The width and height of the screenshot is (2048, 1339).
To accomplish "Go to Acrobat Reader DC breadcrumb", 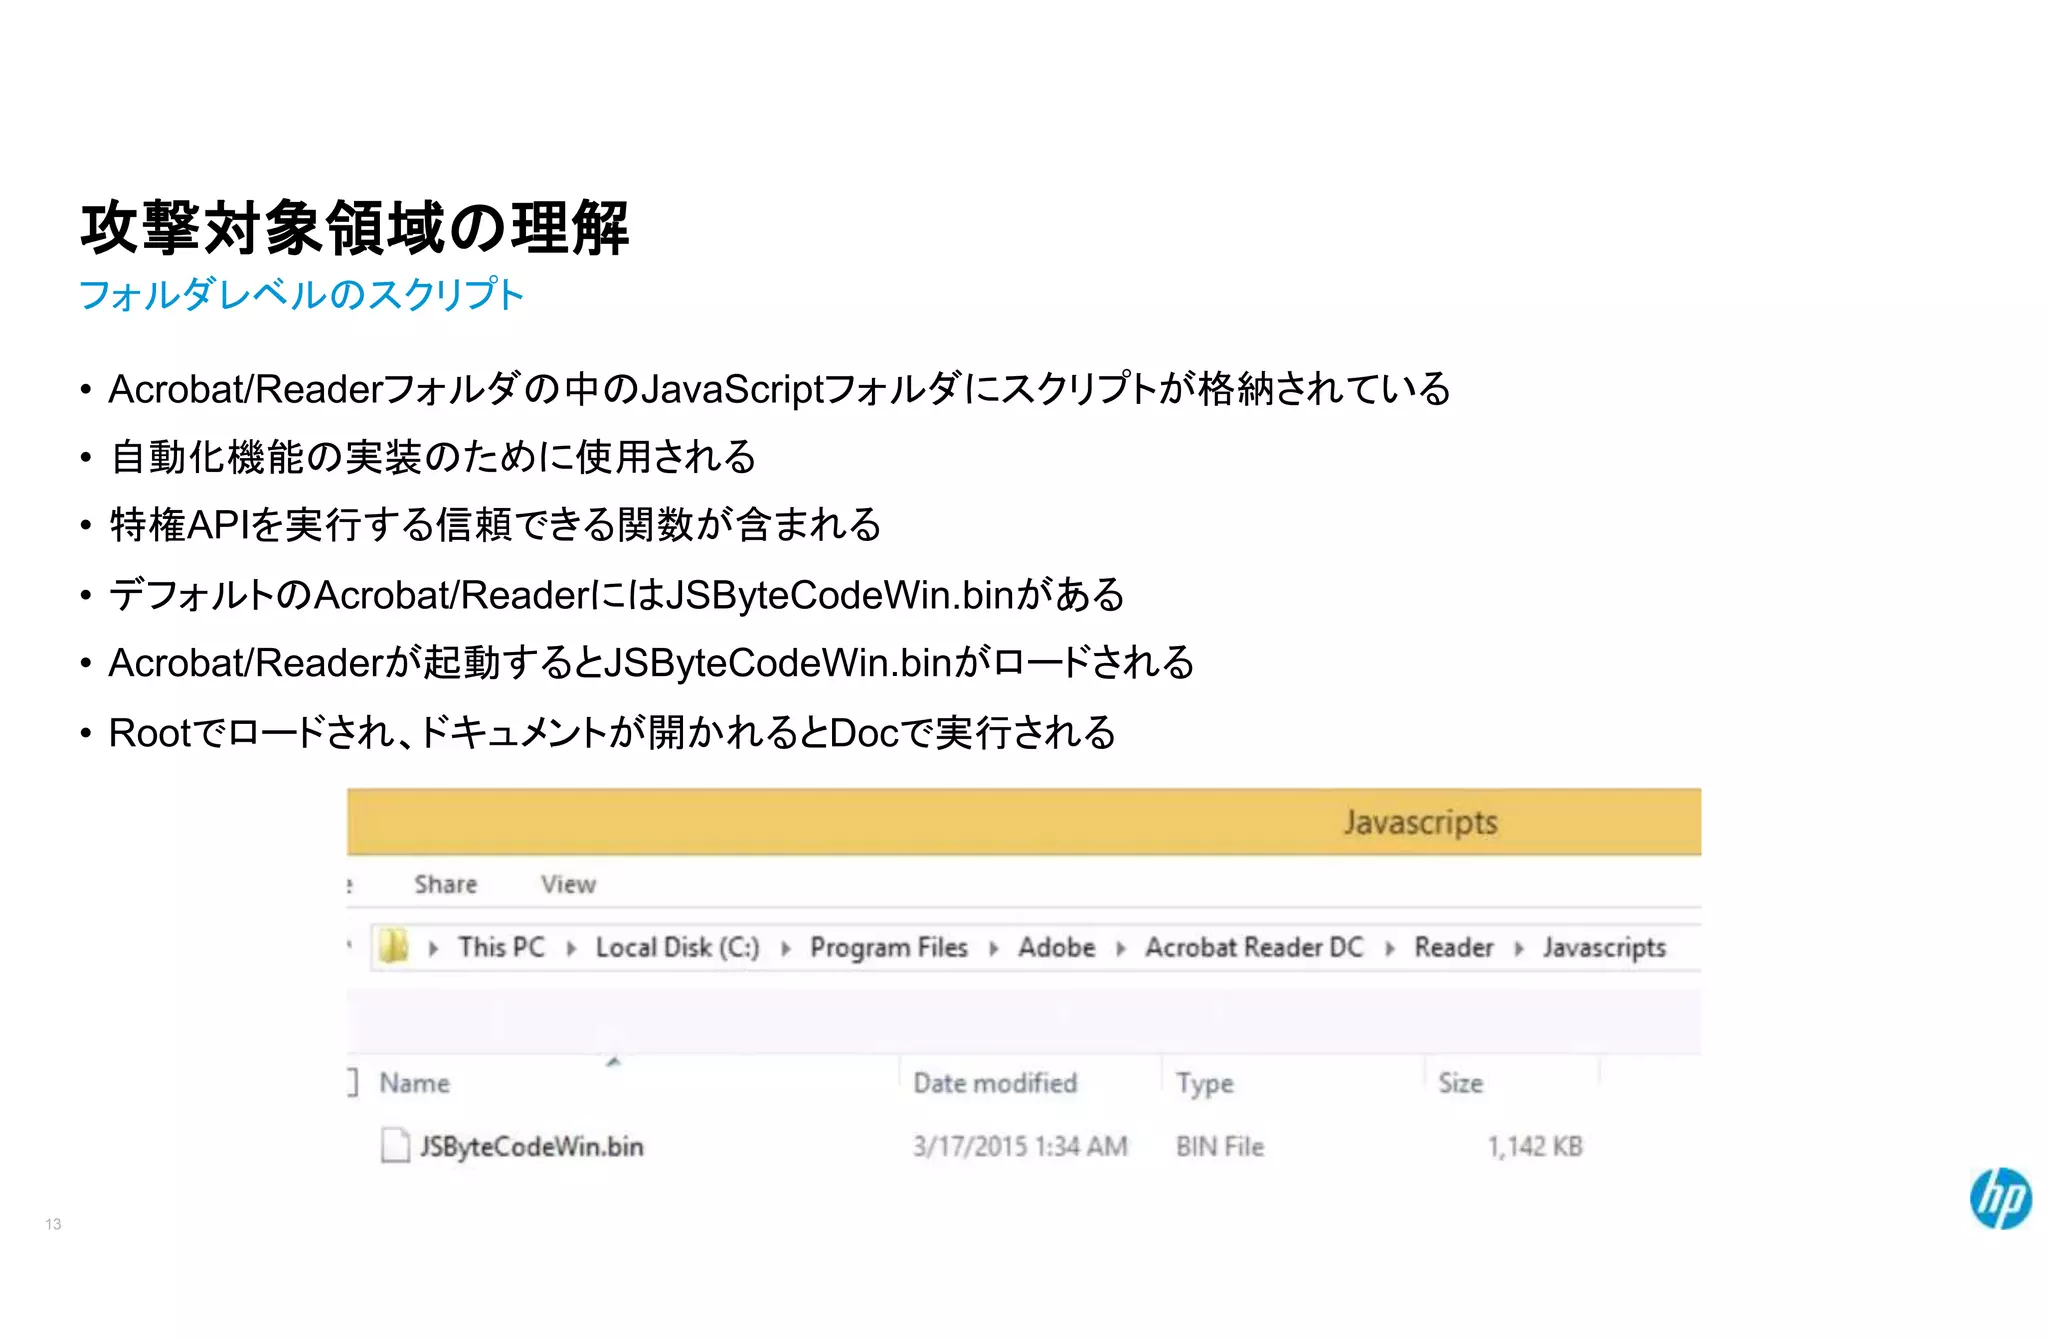I will [x=1254, y=947].
